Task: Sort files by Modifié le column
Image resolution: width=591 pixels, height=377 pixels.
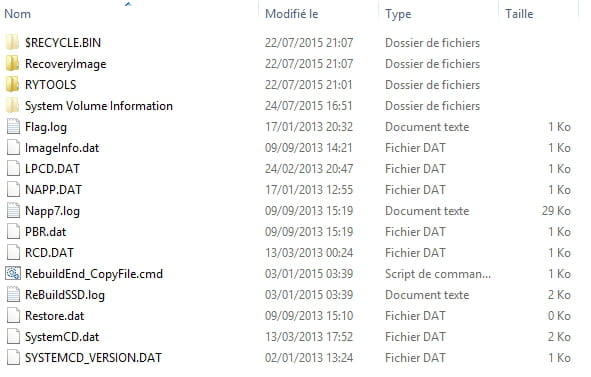Action: (292, 14)
